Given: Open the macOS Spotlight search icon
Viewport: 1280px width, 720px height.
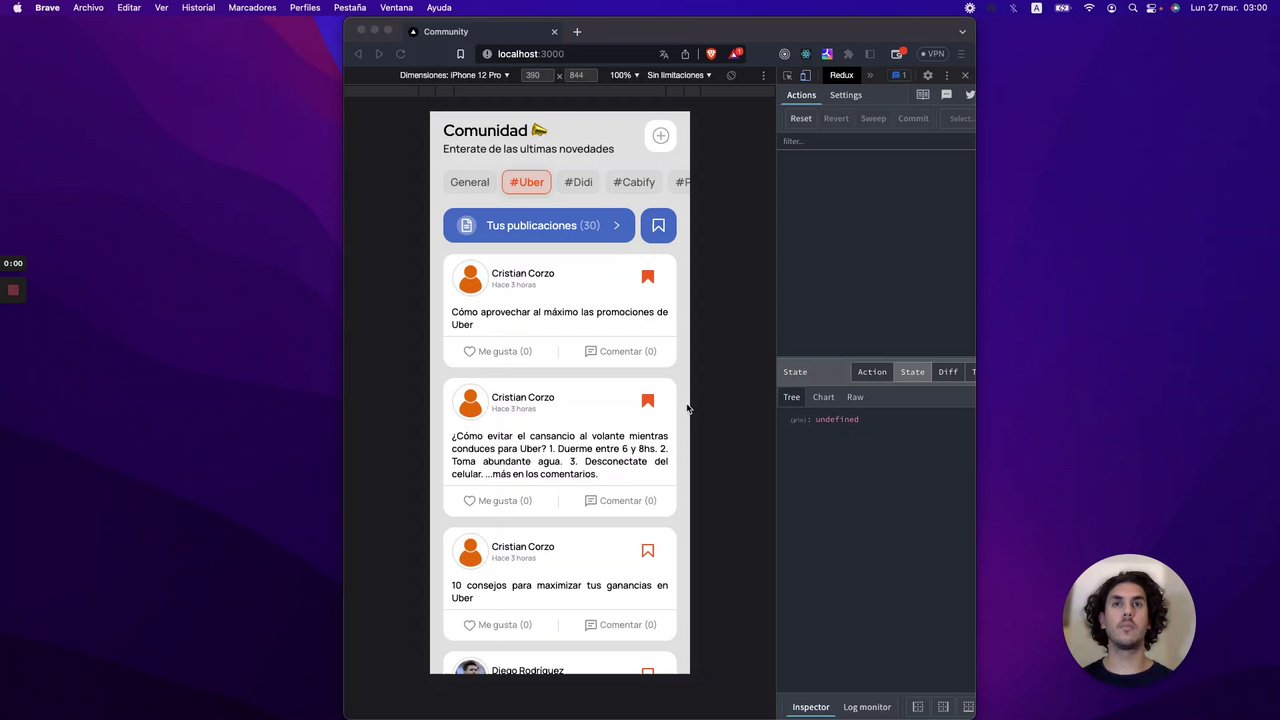Looking at the screenshot, I should click(1133, 8).
